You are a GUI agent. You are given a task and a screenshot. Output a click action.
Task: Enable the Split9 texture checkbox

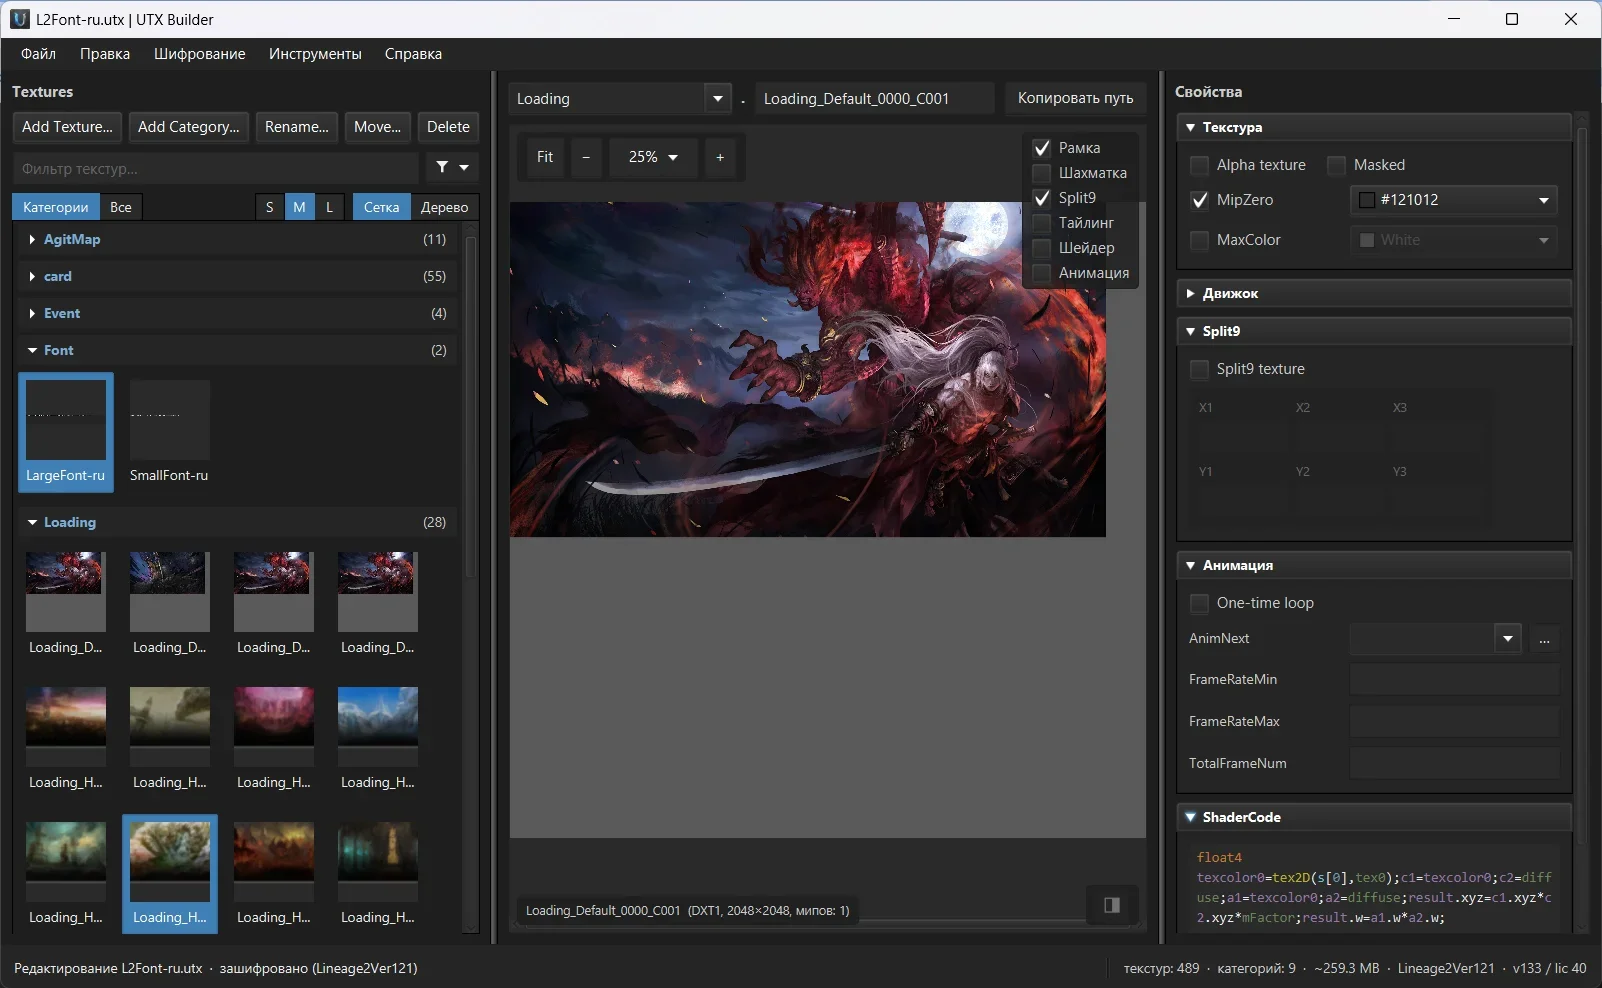click(1199, 369)
